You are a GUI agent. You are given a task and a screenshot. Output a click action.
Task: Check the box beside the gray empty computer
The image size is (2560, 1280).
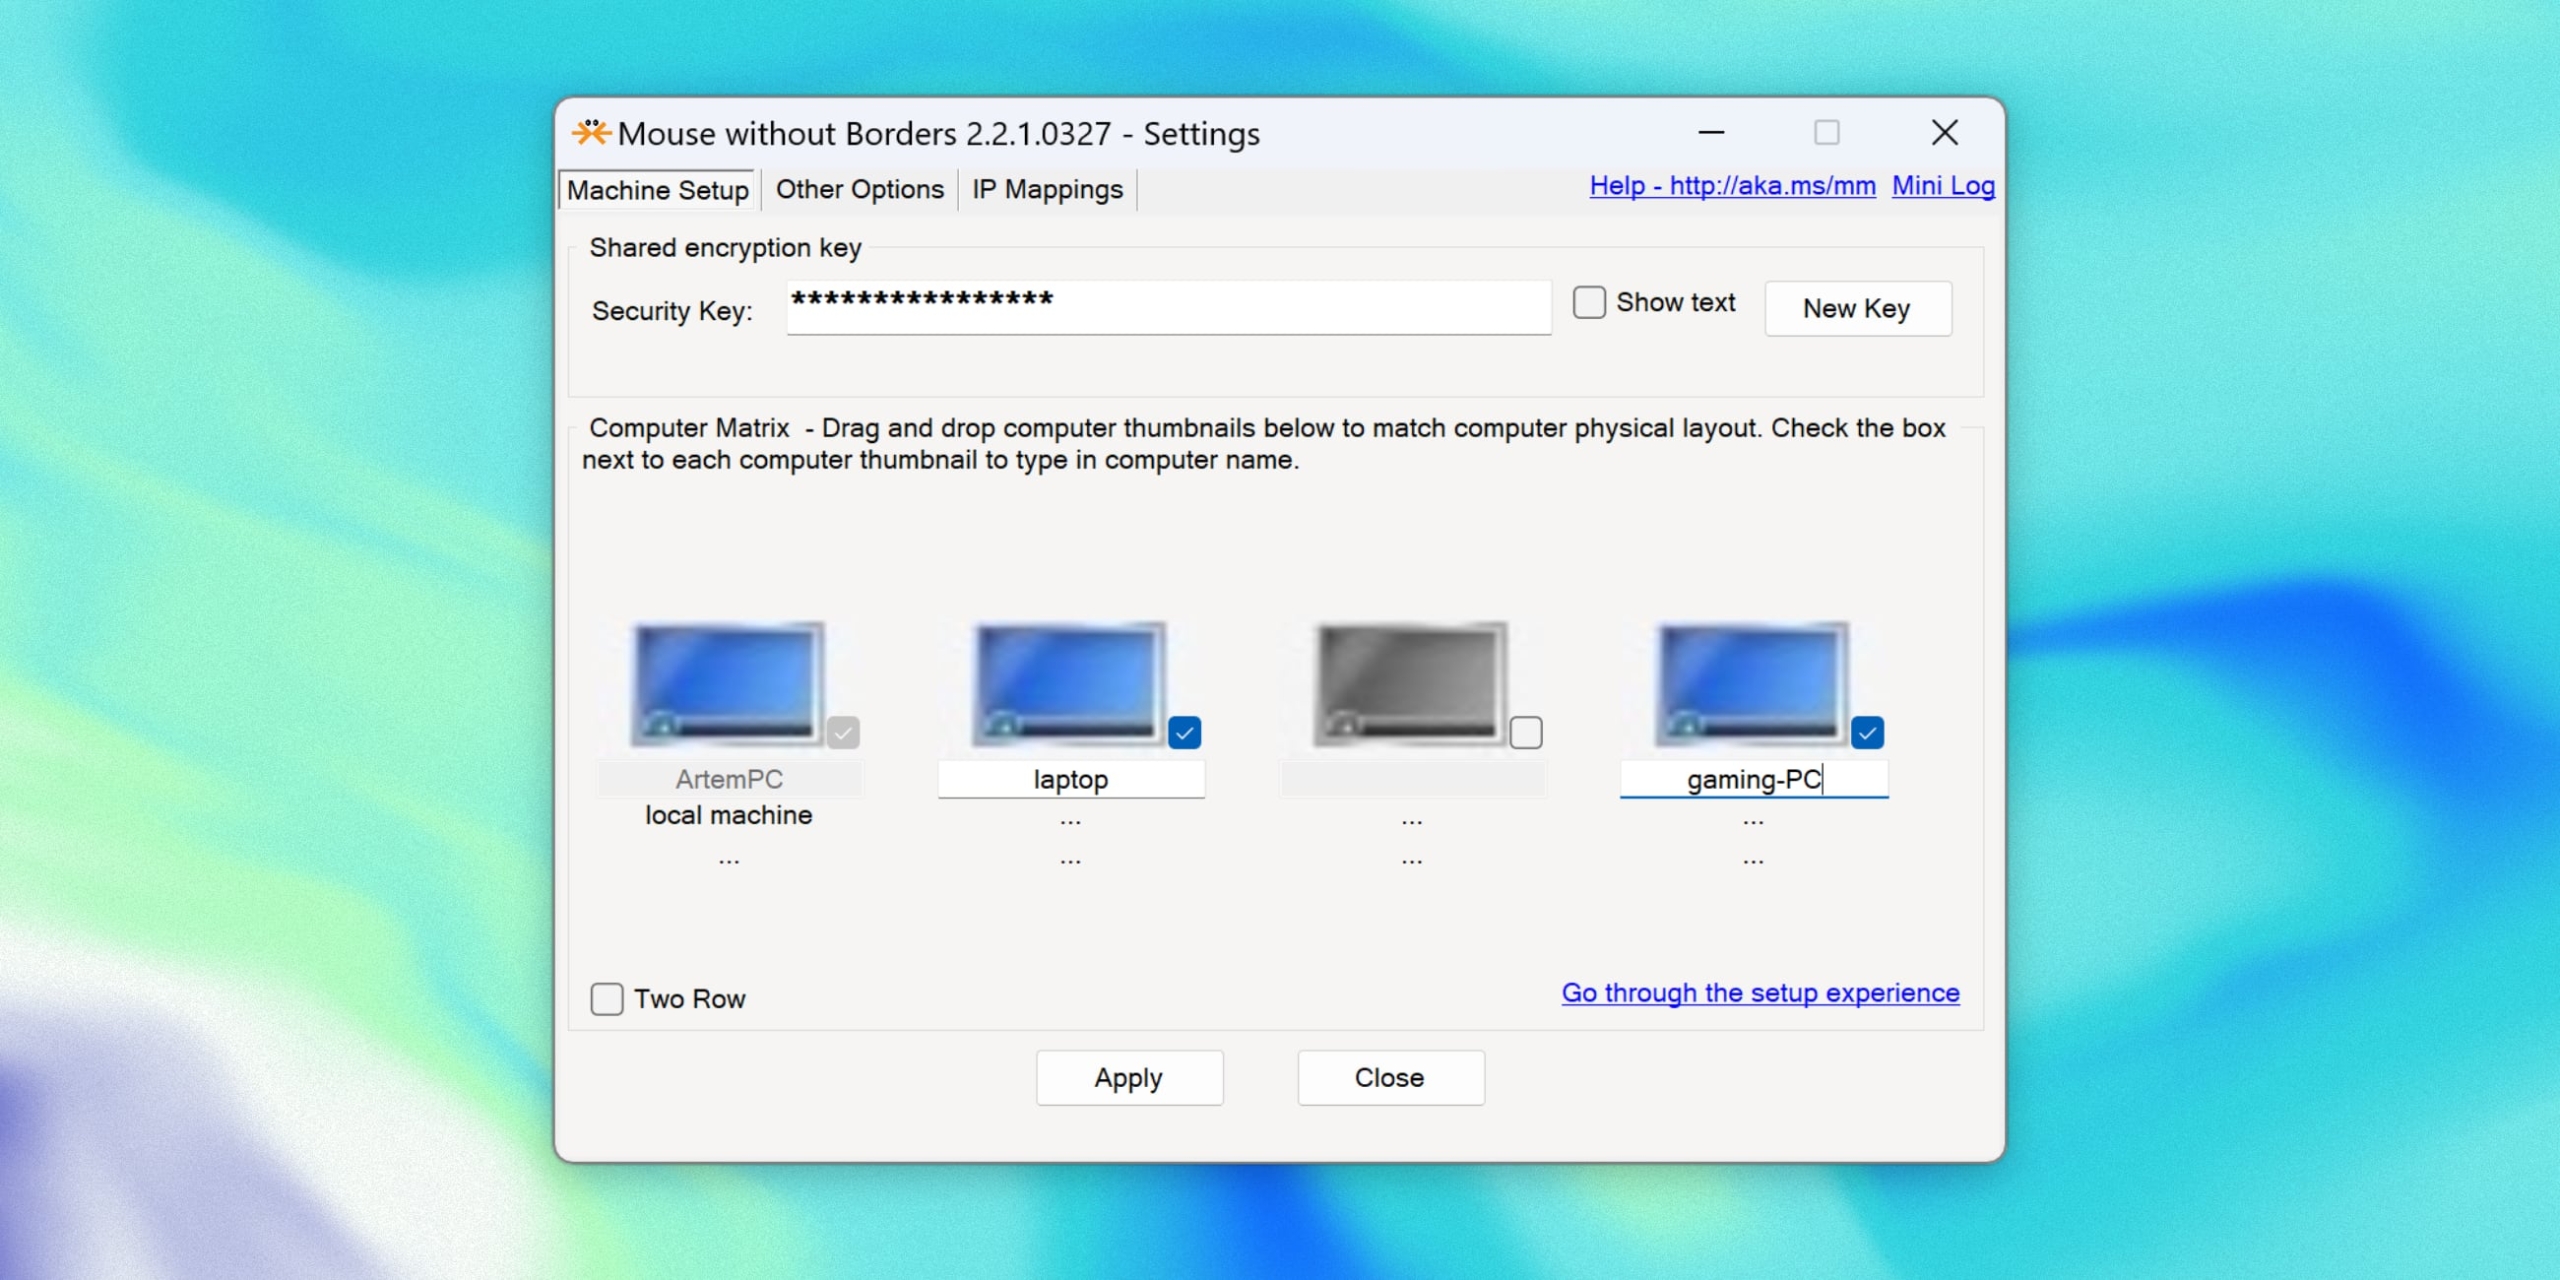coord(1526,733)
